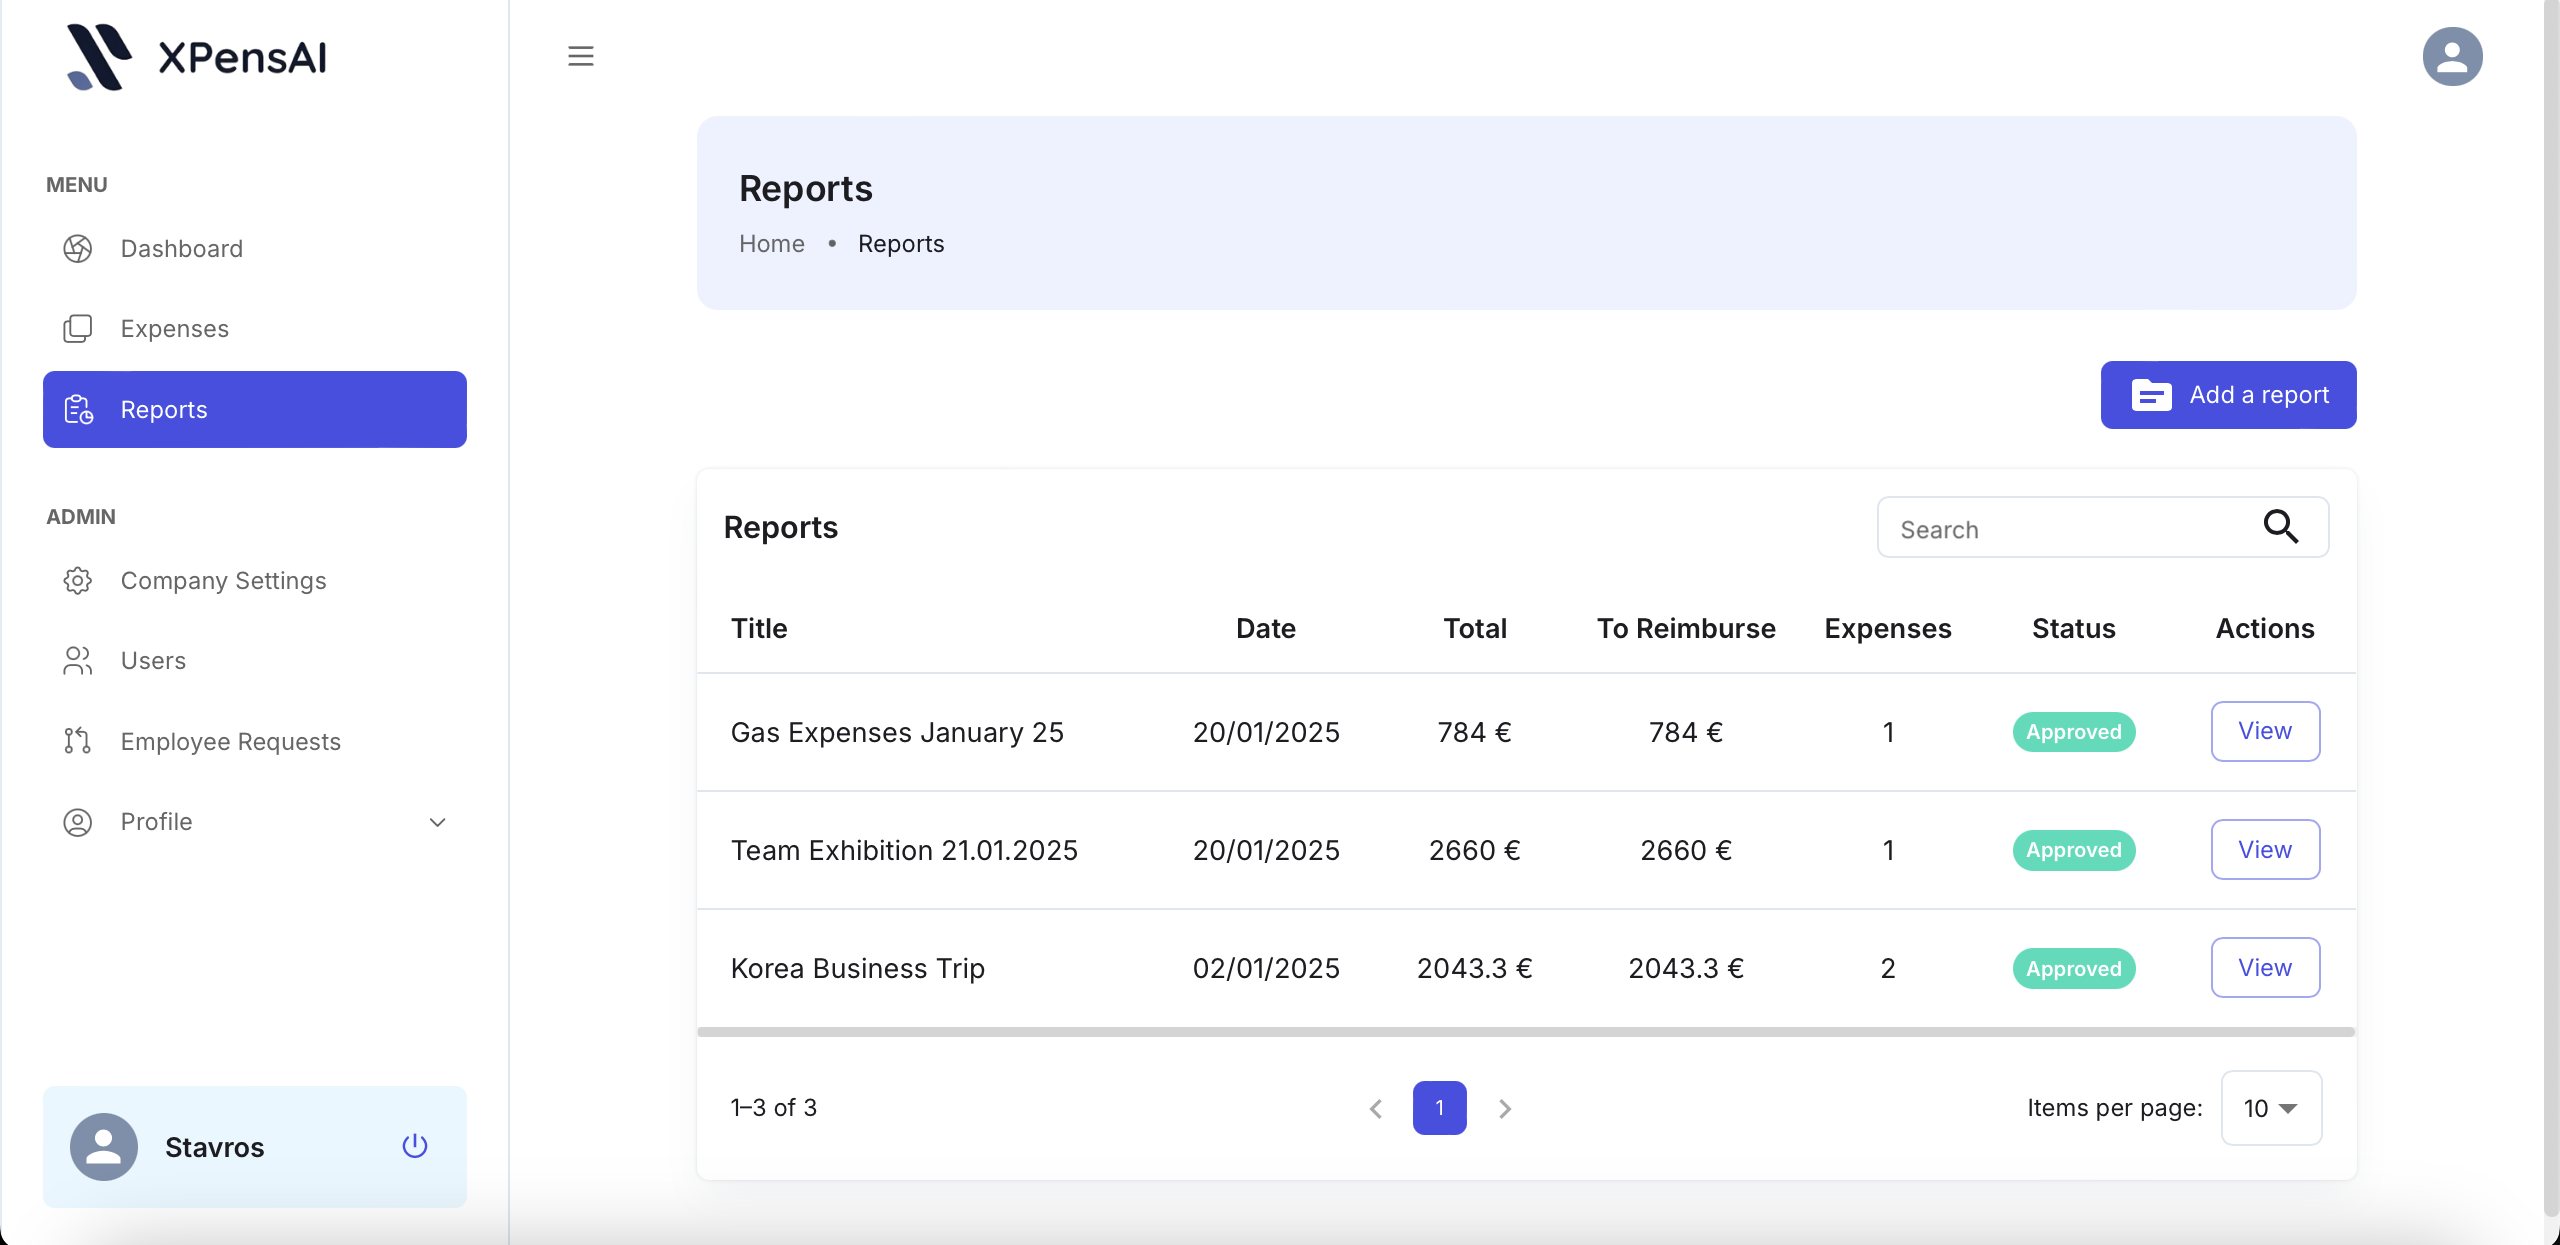Click the Home breadcrumb link
Viewport: 2560px width, 1245px height.
click(771, 244)
